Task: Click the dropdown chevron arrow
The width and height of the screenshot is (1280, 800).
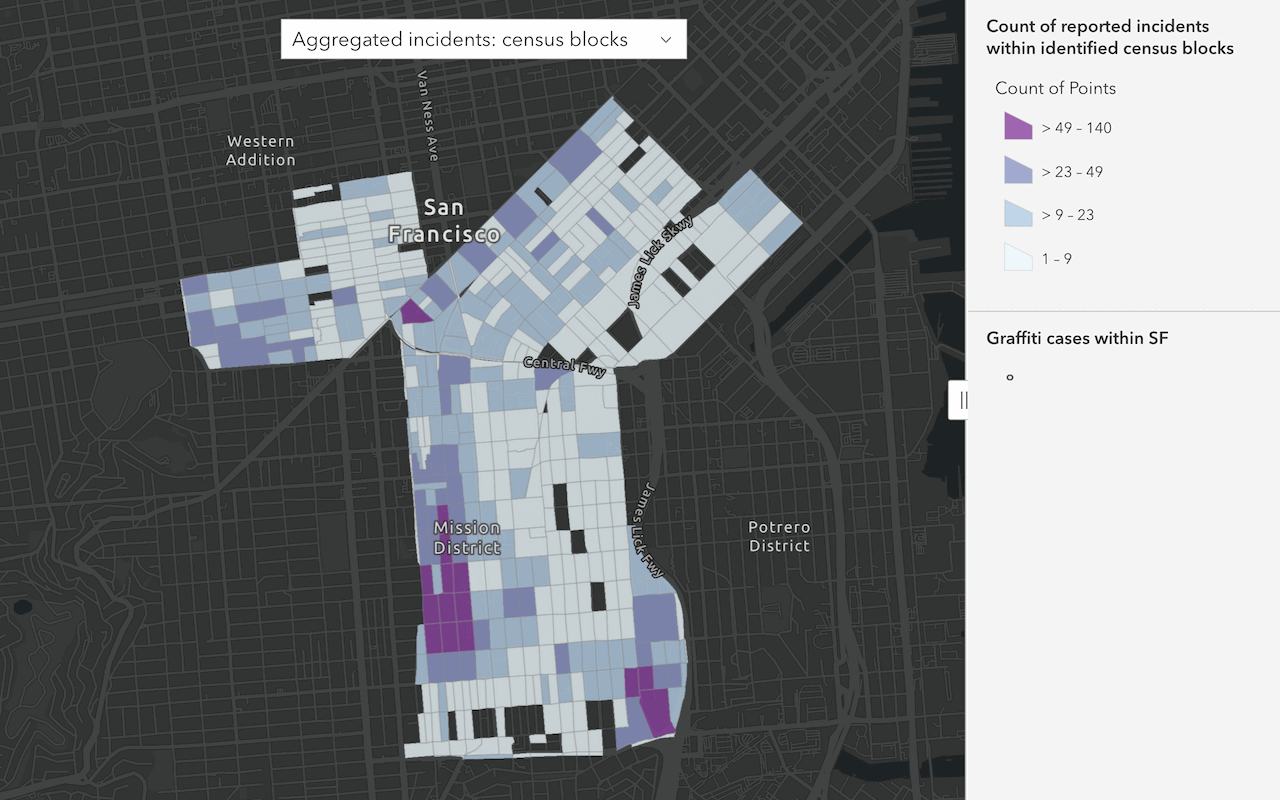Action: [x=665, y=40]
